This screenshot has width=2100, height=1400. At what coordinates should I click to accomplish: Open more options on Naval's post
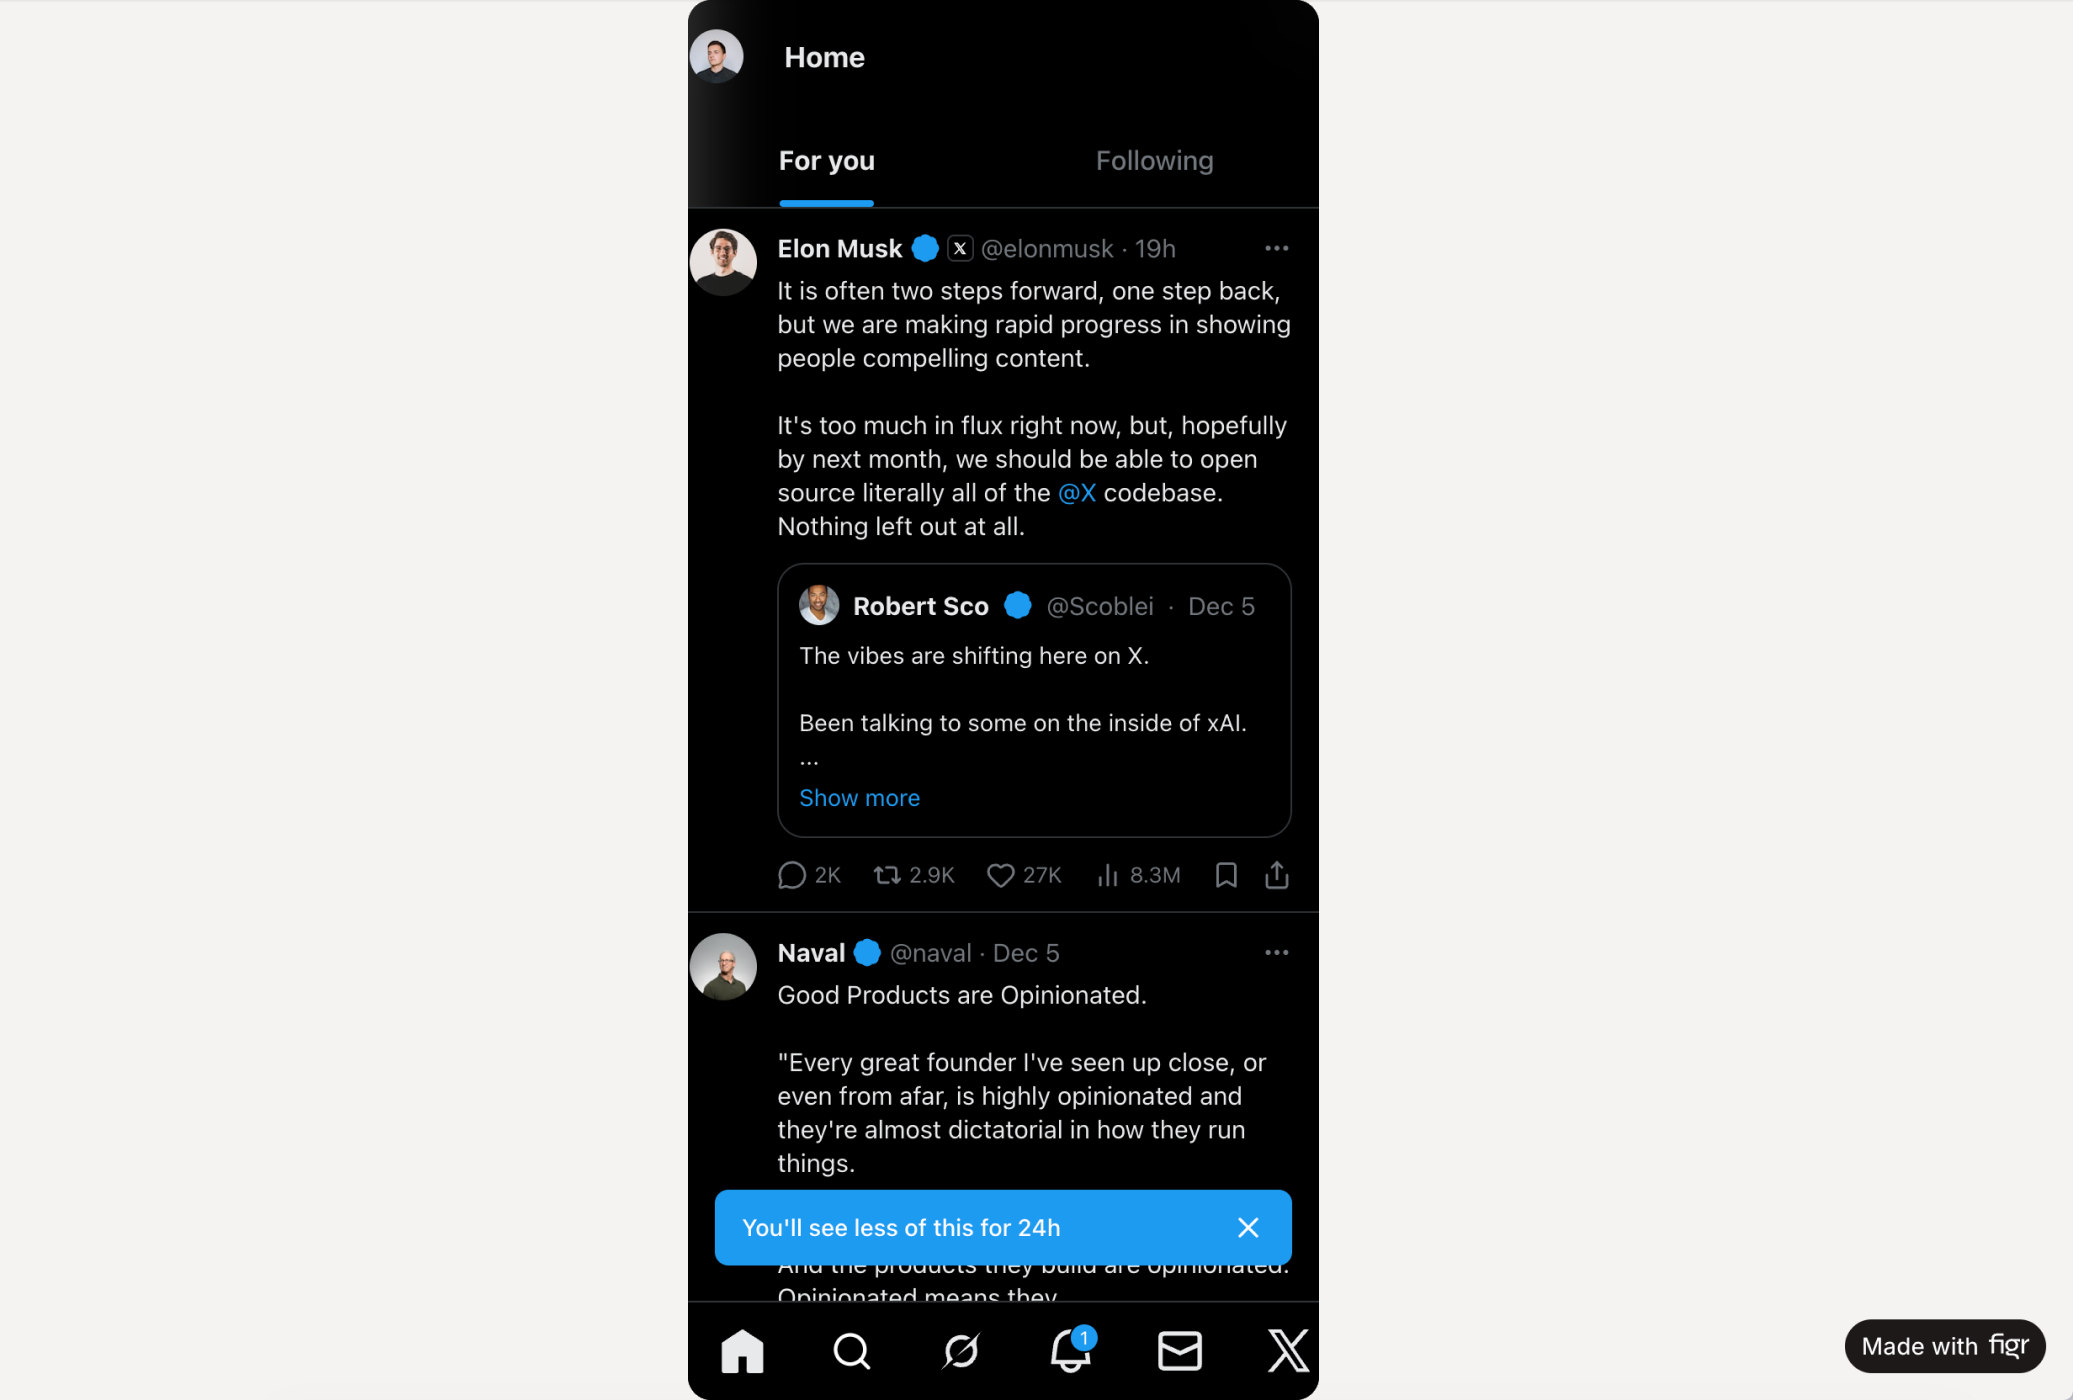click(1276, 952)
